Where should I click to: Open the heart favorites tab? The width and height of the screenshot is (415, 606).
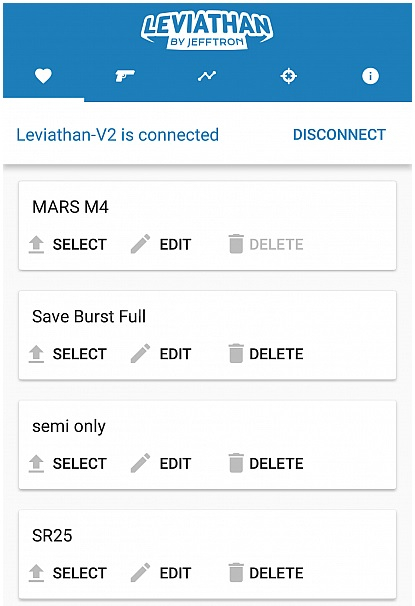point(43,76)
